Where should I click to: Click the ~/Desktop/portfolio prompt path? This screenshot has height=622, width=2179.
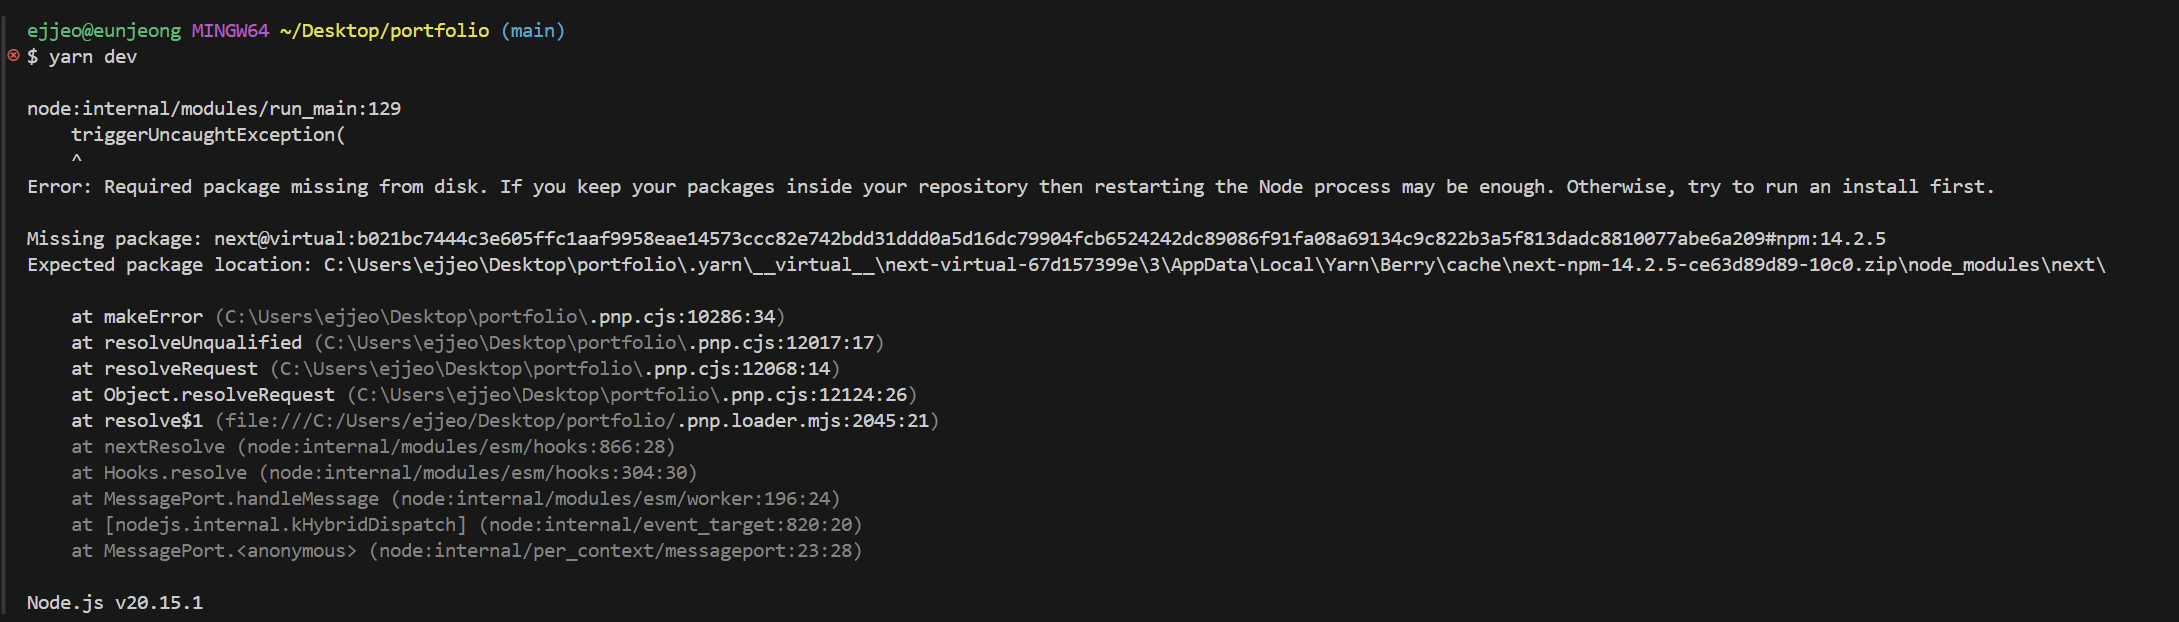[x=385, y=31]
